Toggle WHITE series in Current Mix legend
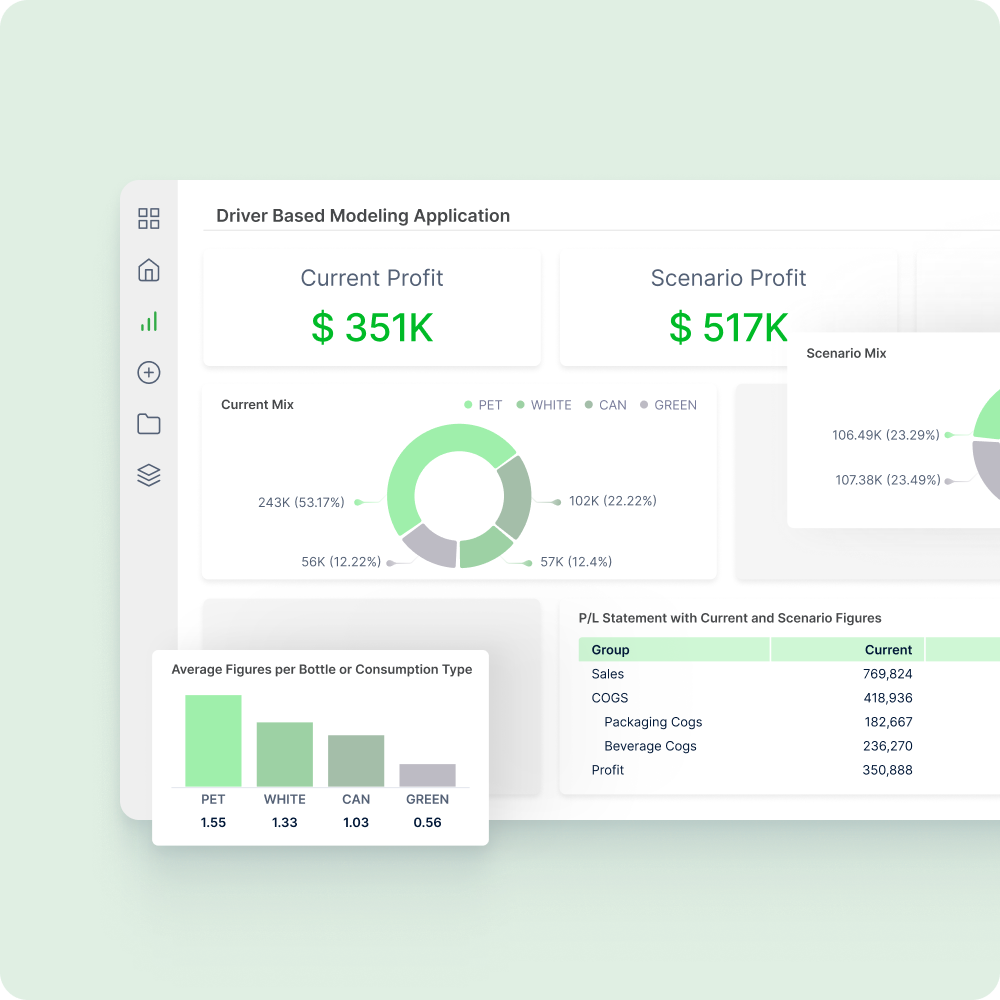The image size is (1000, 1000). tap(543, 405)
